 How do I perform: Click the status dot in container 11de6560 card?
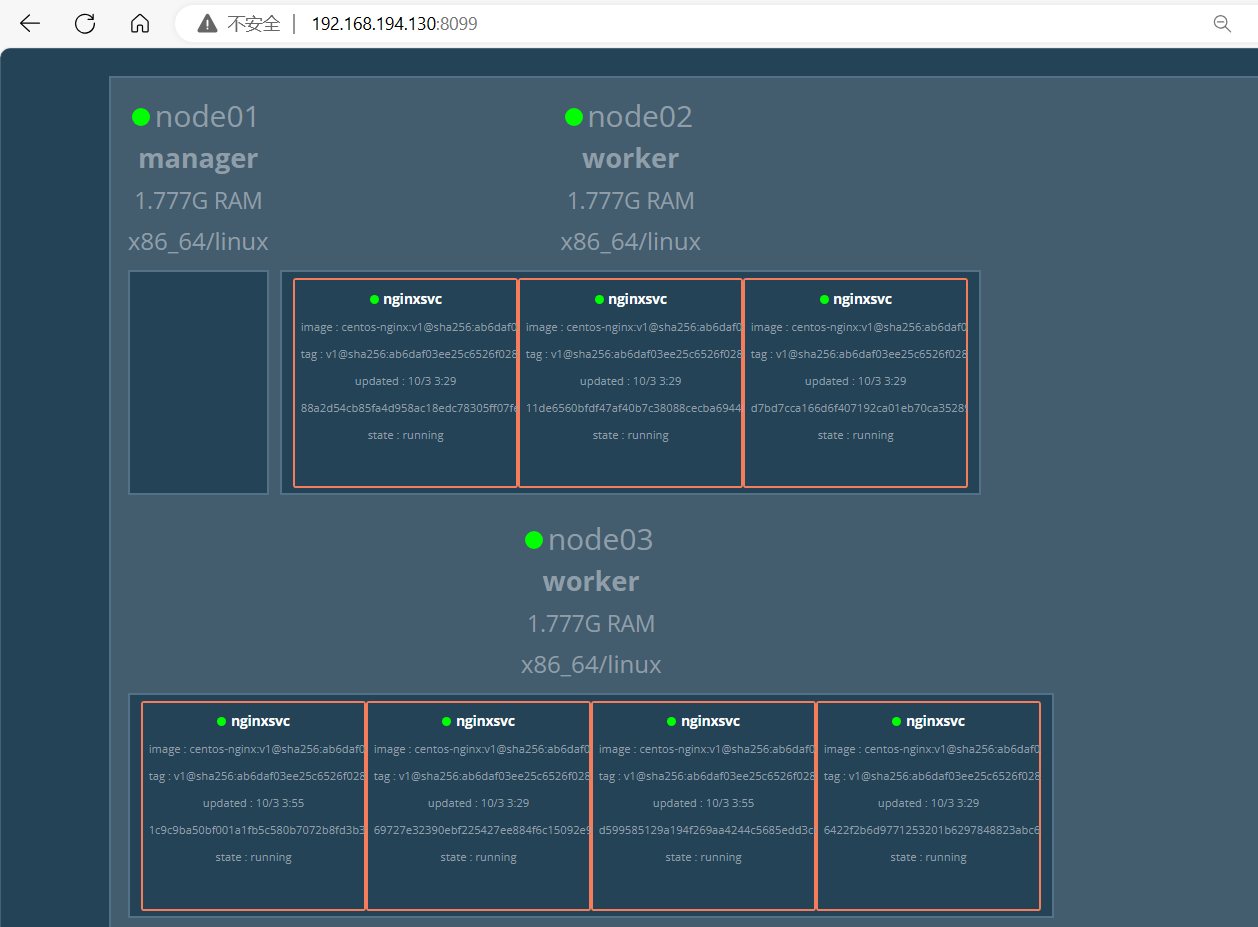tap(599, 299)
